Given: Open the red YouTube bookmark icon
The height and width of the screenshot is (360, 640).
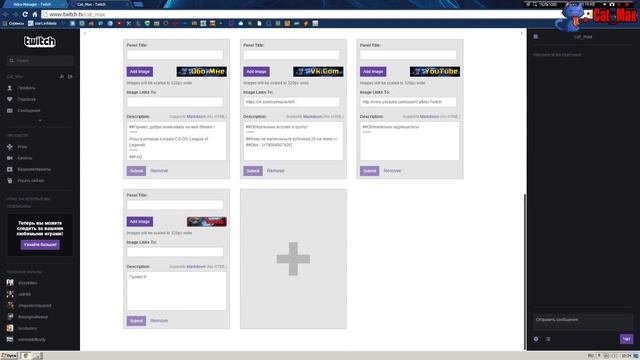Looking at the screenshot, I should tap(119, 24).
